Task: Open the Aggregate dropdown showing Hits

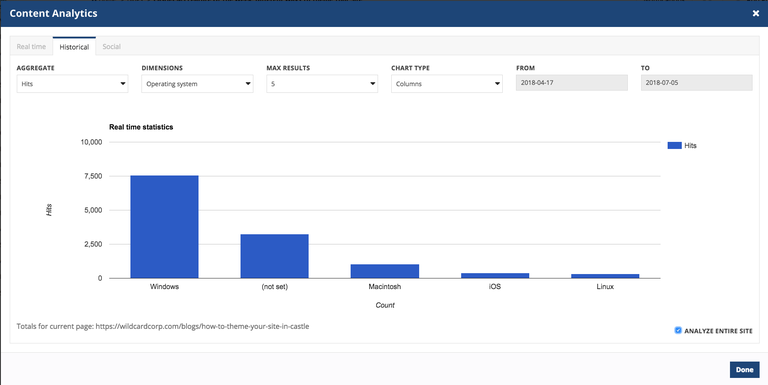Action: click(x=72, y=84)
